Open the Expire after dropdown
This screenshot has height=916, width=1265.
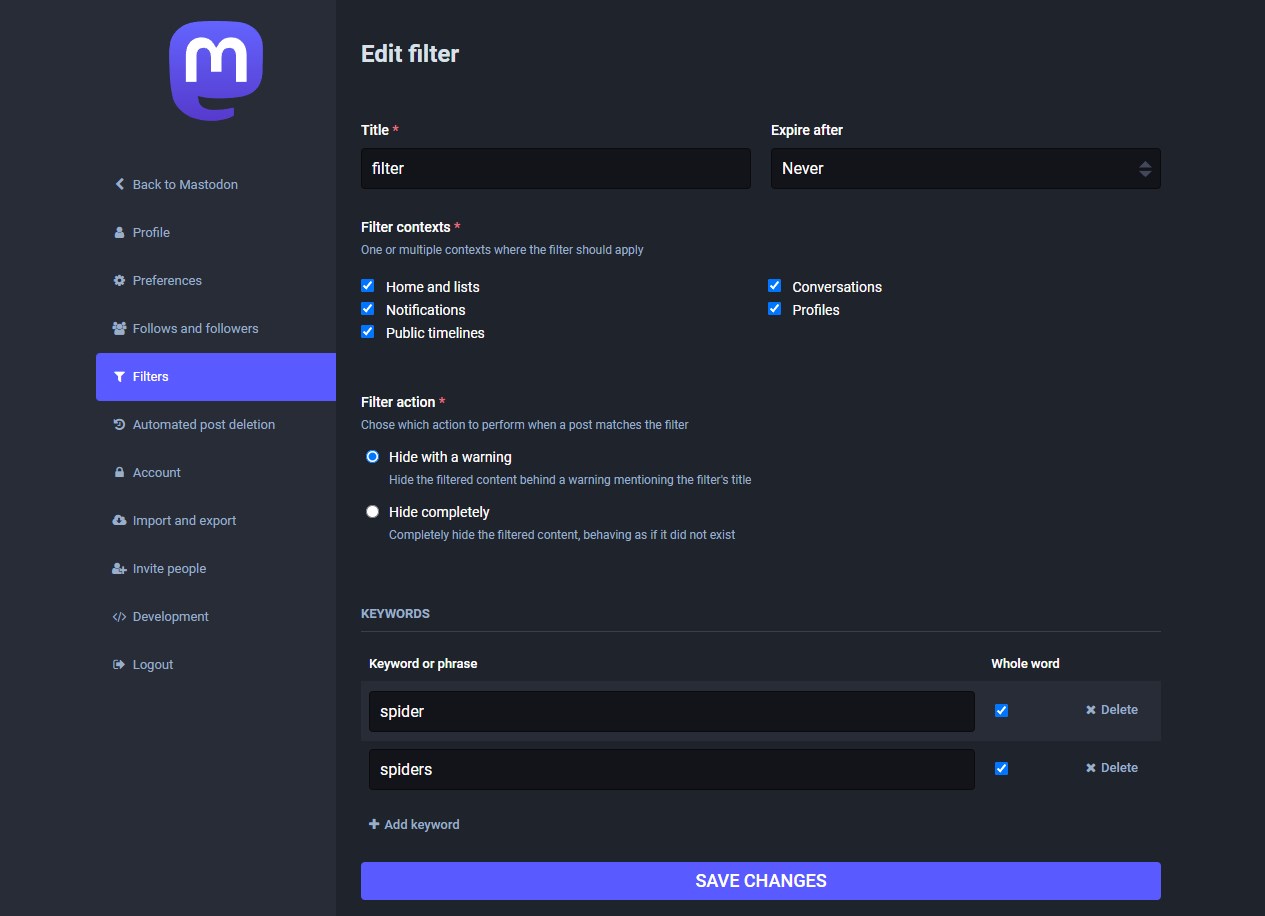[x=966, y=168]
